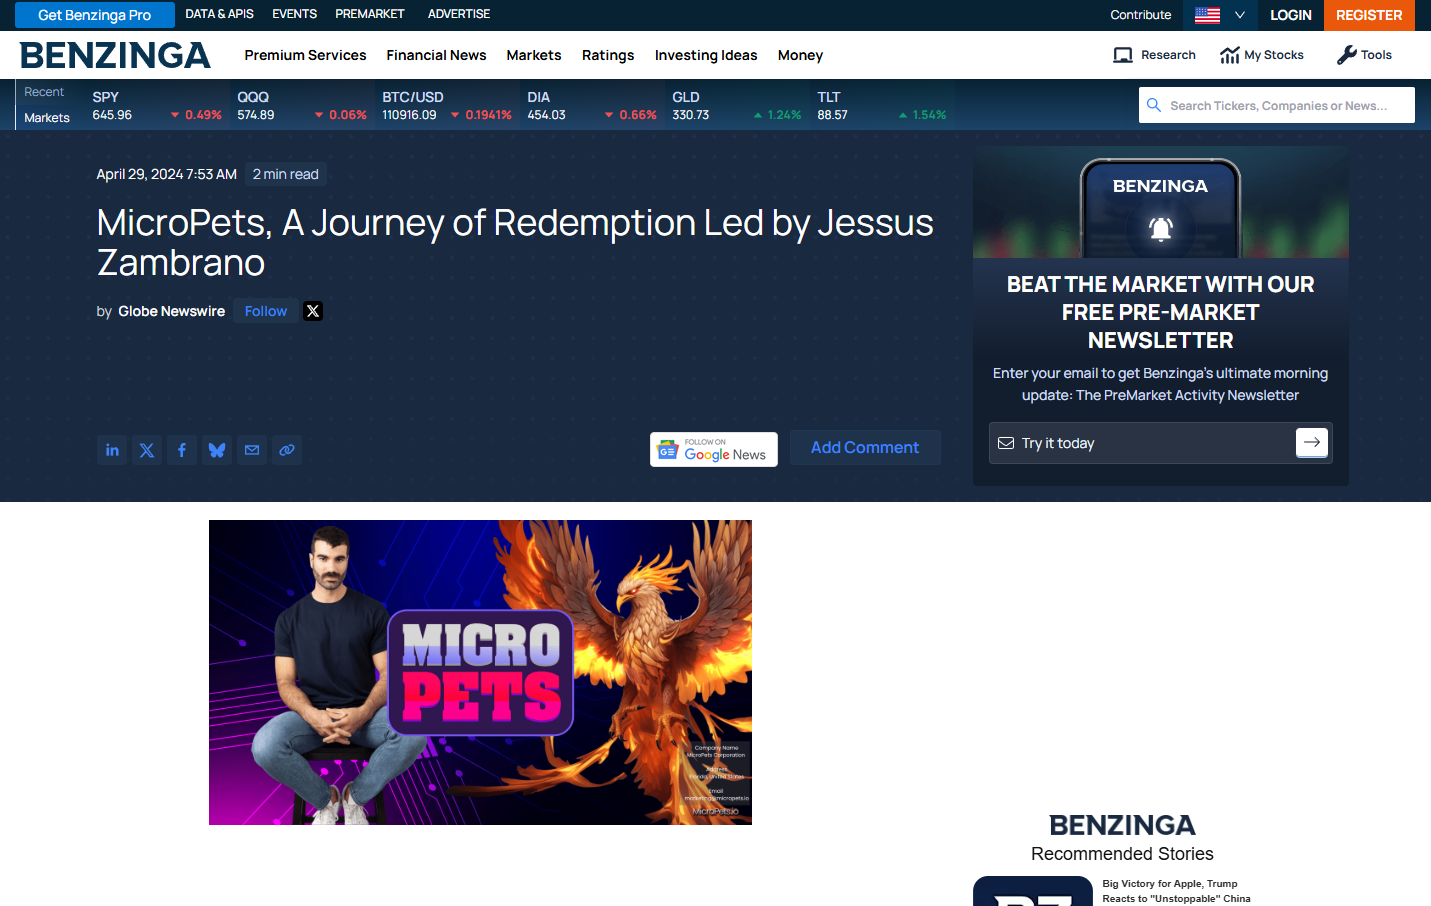Share article on Bluesky
Screen dimensions: 1431x906
click(x=217, y=450)
